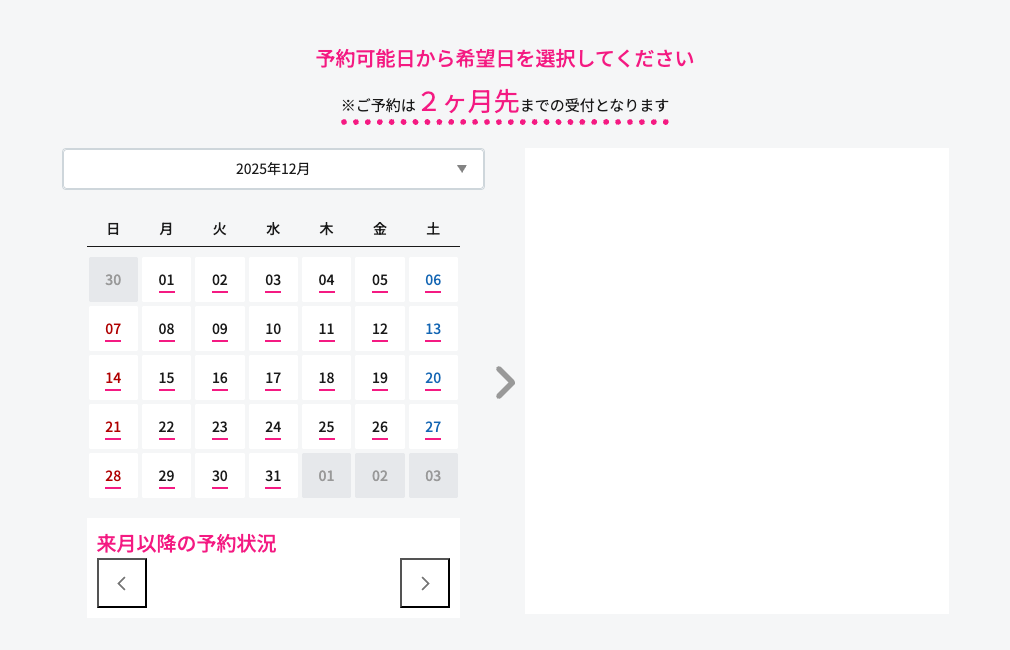This screenshot has width=1010, height=650.
Task: Open the 2025年12月 month dropdown
Action: (273, 169)
